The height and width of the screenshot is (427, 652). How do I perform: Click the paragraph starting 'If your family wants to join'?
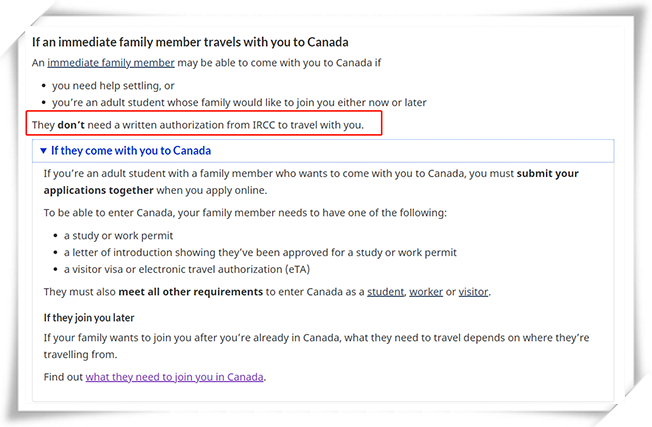316,346
